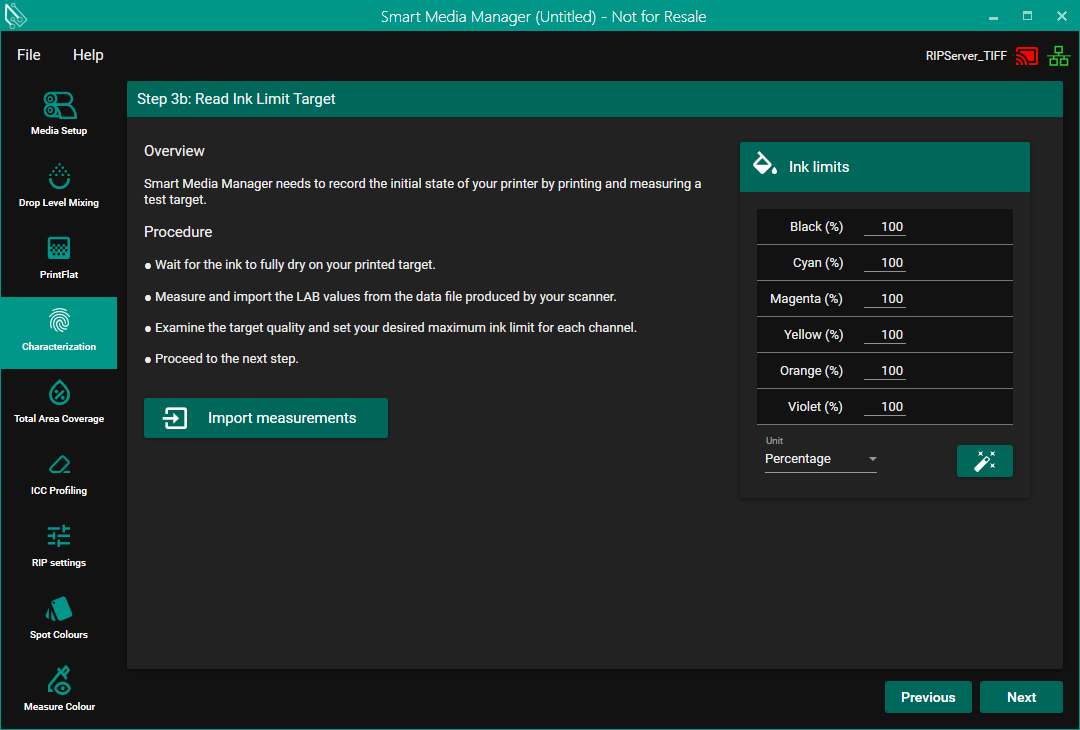
Task: Go to the PrintFlat sidebar icon
Action: (x=59, y=249)
